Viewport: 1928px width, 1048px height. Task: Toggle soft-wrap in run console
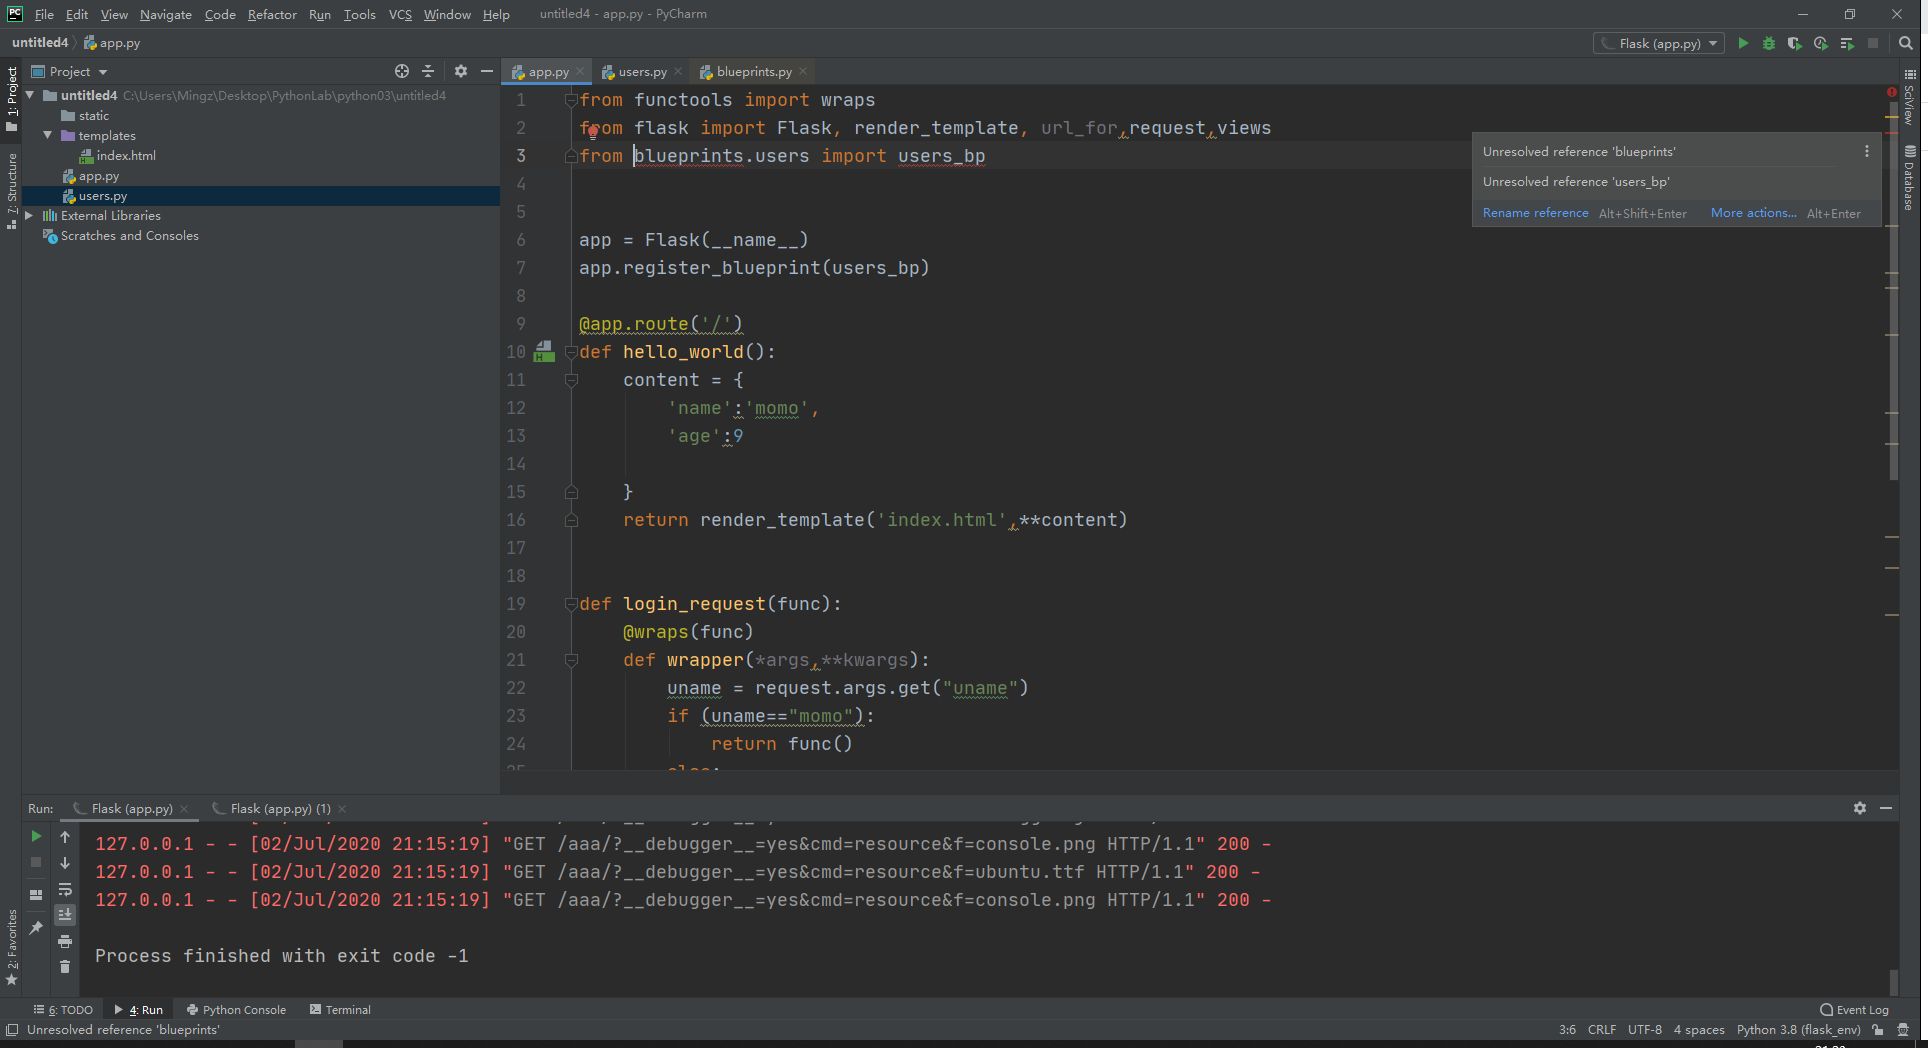click(x=65, y=889)
